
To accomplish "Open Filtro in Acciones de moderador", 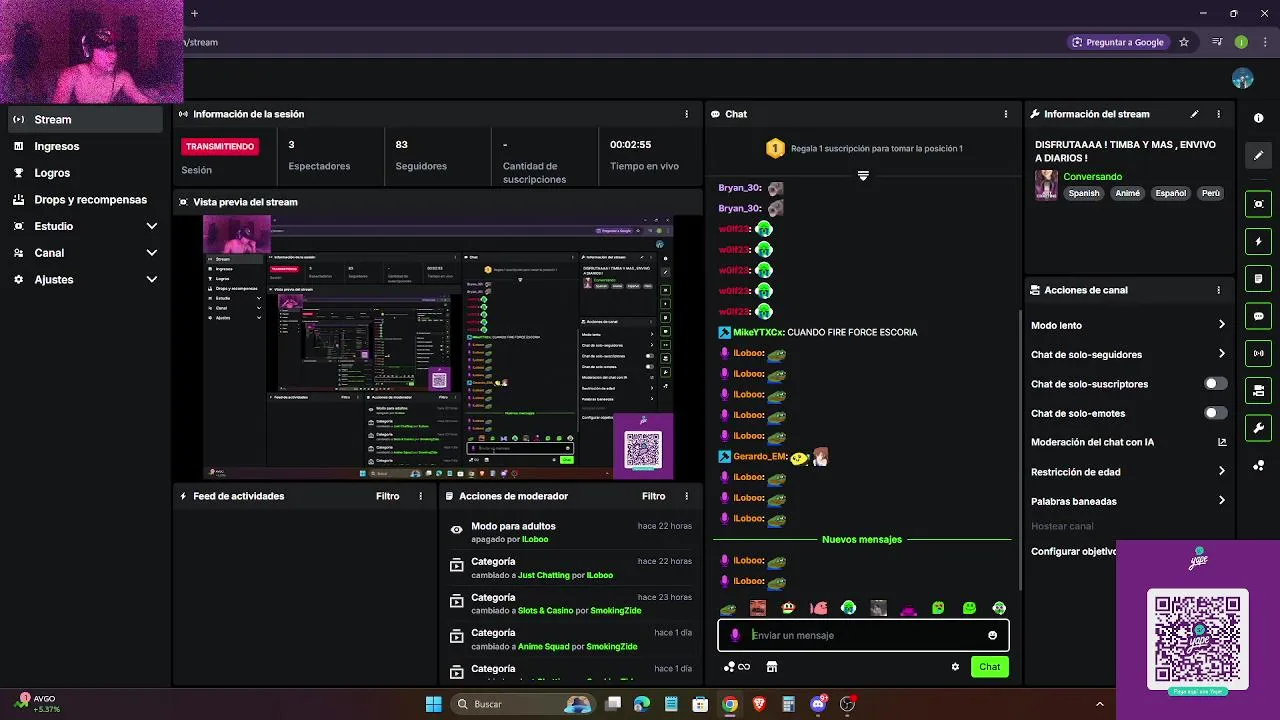I will (x=653, y=496).
